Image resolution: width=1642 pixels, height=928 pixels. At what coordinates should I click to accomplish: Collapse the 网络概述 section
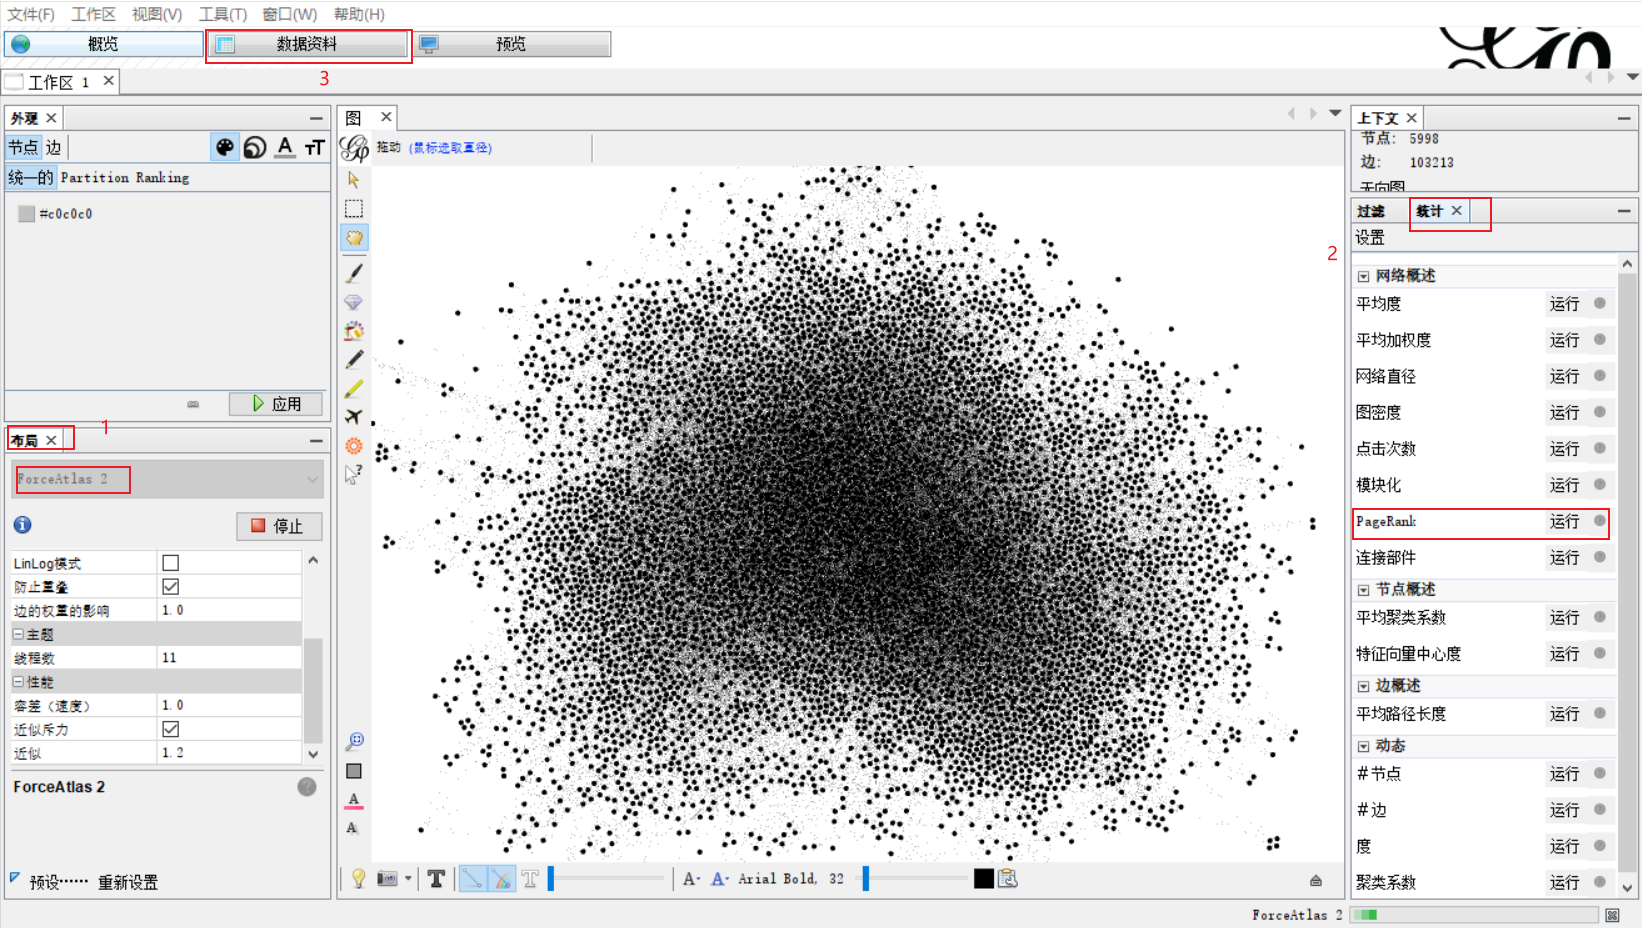coord(1363,276)
